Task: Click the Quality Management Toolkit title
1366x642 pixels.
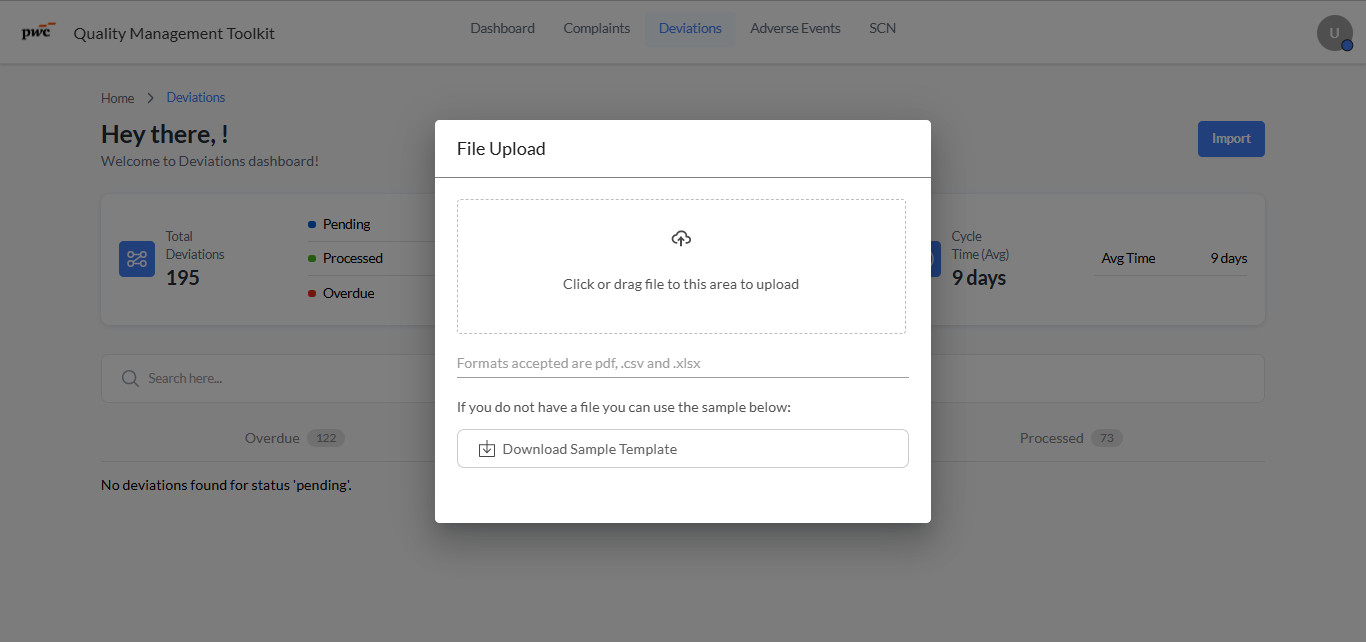Action: click(x=174, y=33)
